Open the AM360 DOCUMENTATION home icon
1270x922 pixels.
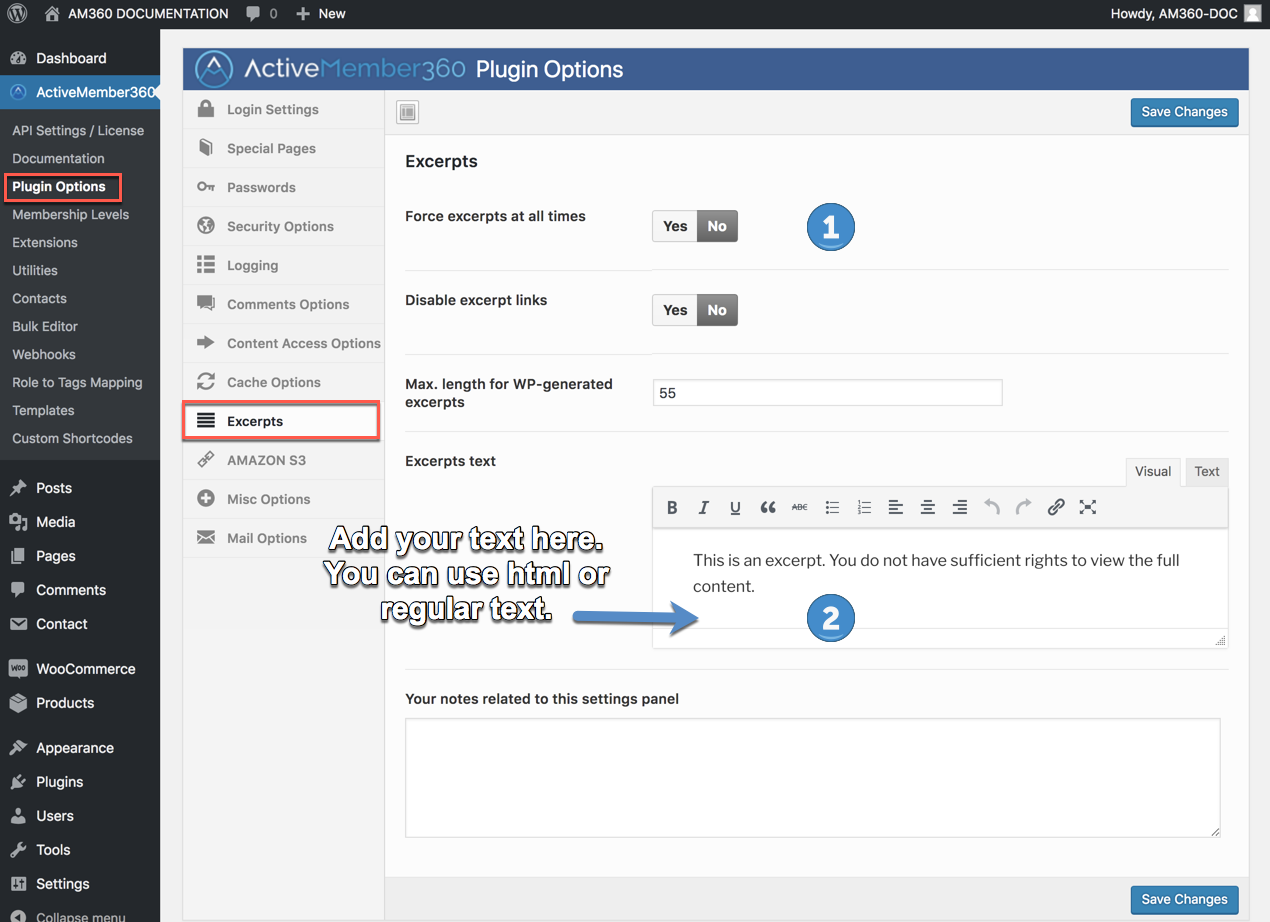point(52,13)
